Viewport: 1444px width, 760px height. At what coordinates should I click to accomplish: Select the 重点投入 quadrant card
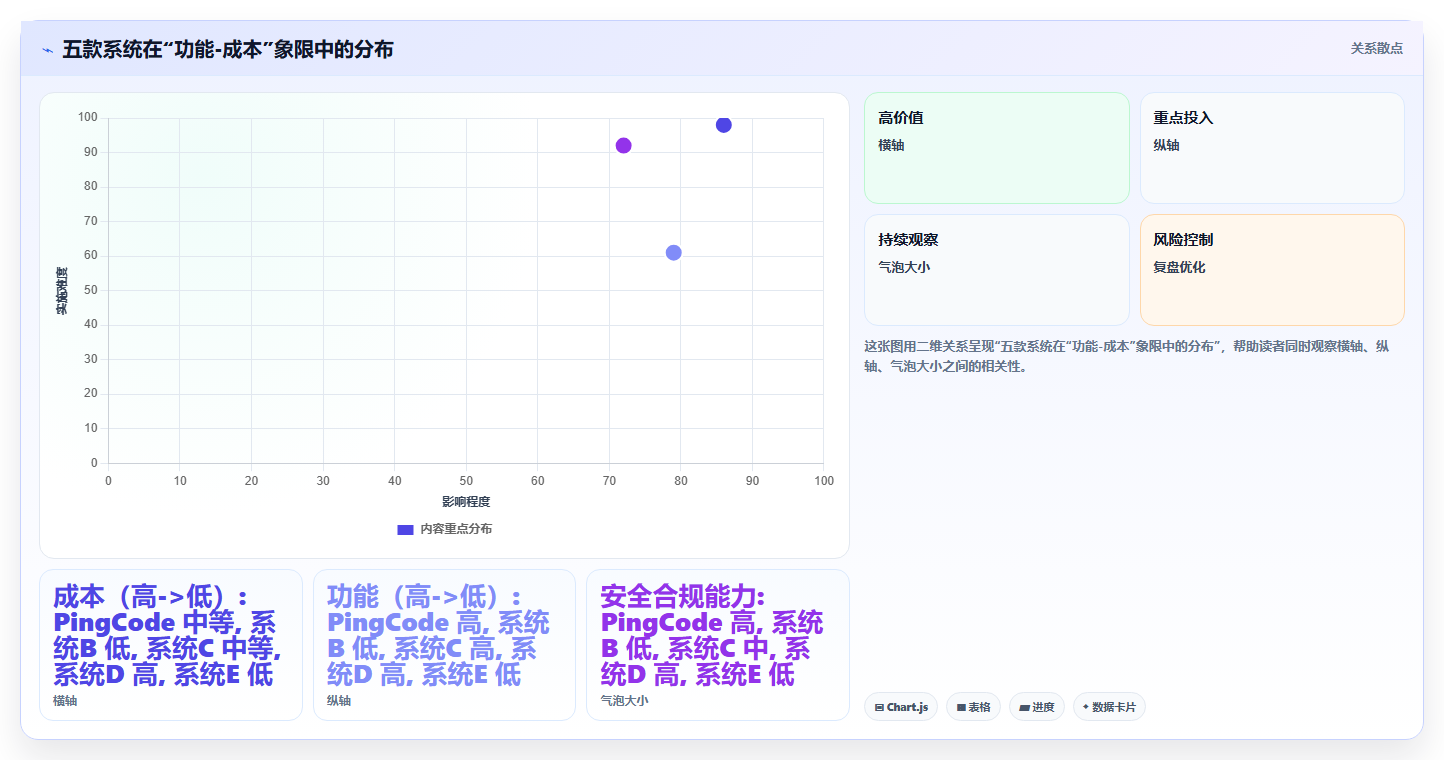coord(1272,148)
